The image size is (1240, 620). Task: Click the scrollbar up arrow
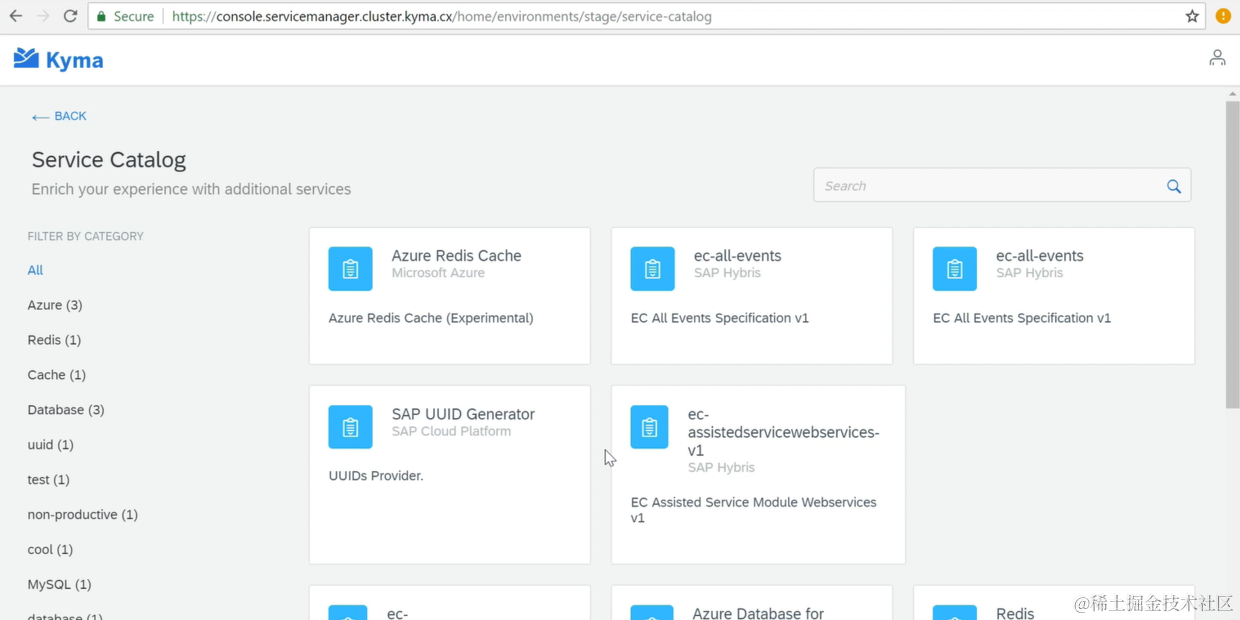click(1232, 93)
